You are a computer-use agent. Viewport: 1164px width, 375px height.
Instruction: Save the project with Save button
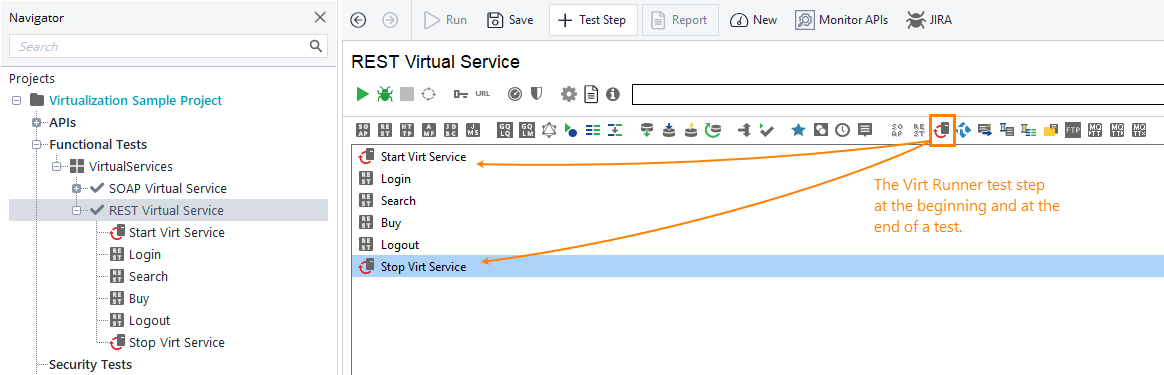point(510,20)
